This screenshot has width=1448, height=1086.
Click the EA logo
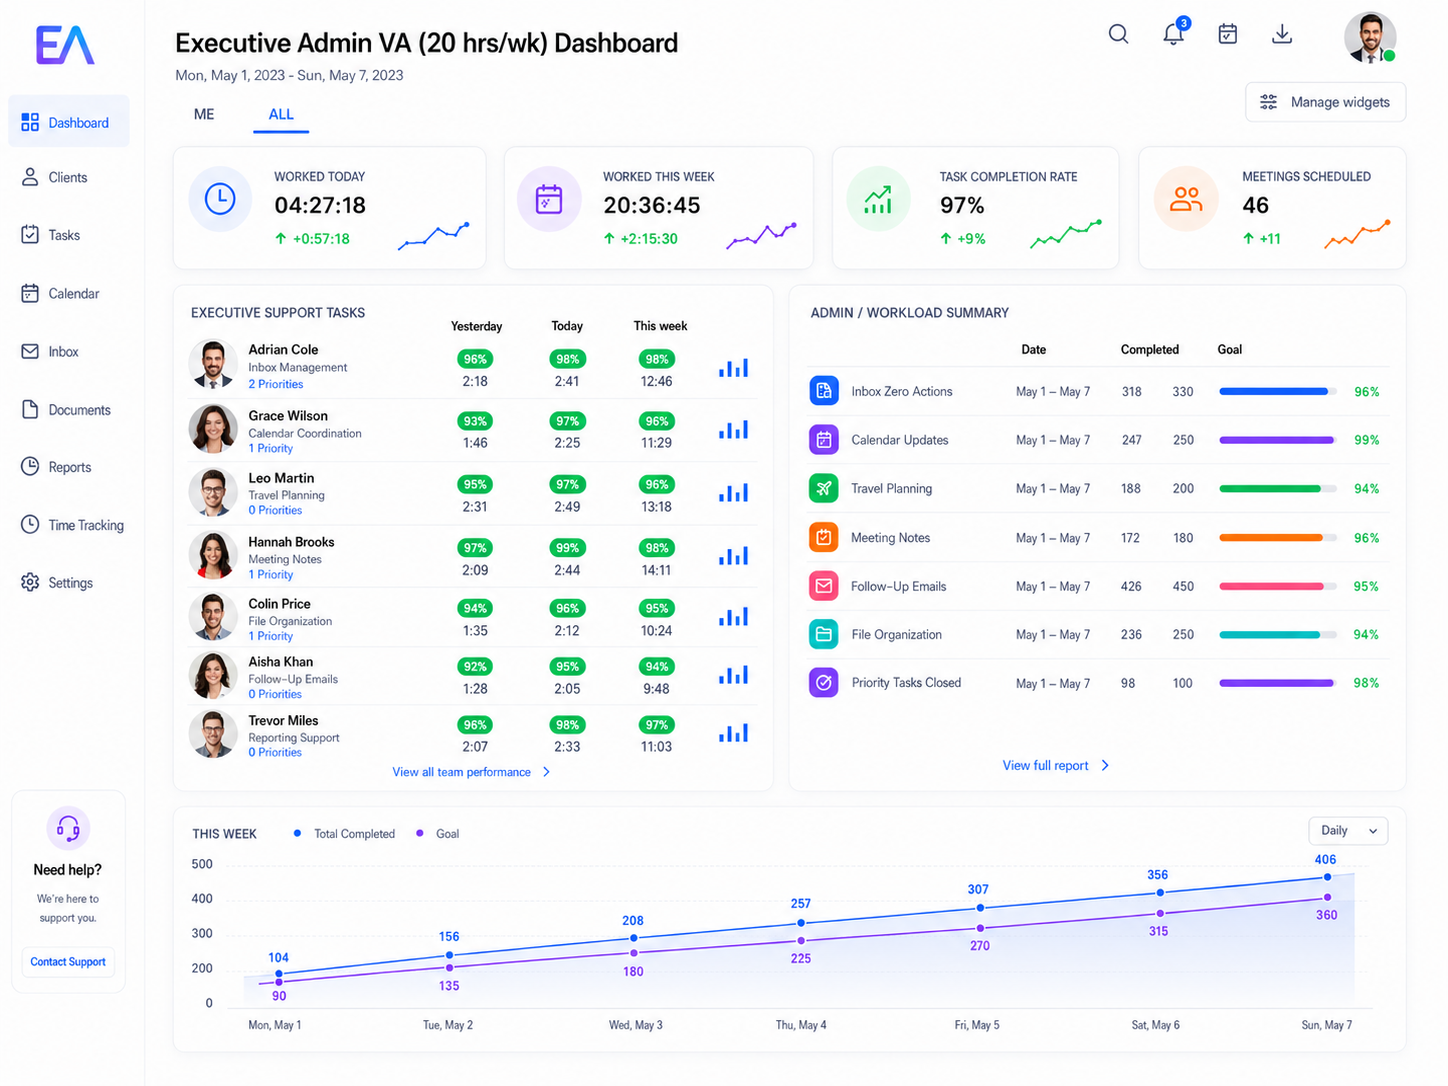(x=65, y=45)
